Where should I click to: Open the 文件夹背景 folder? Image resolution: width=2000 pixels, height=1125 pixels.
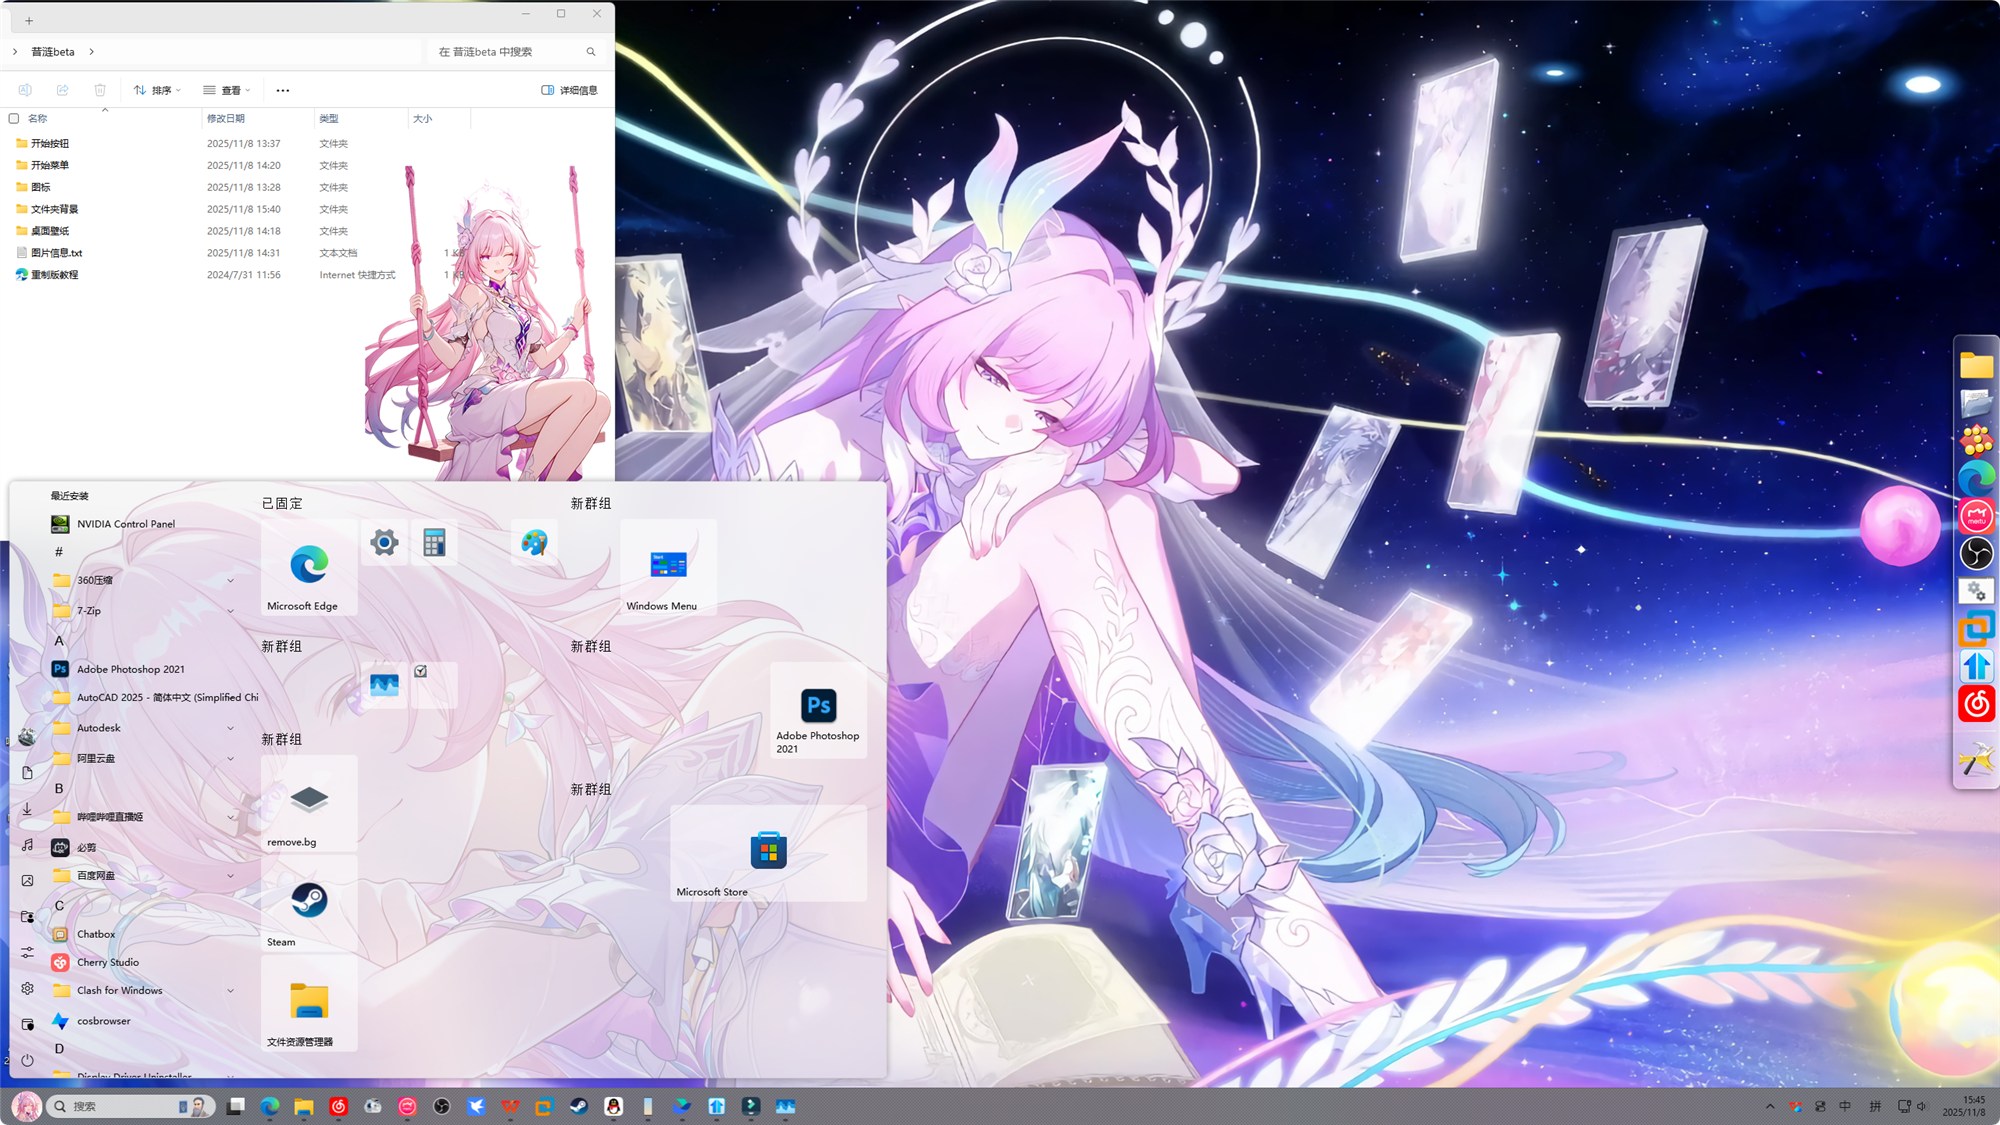(54, 209)
